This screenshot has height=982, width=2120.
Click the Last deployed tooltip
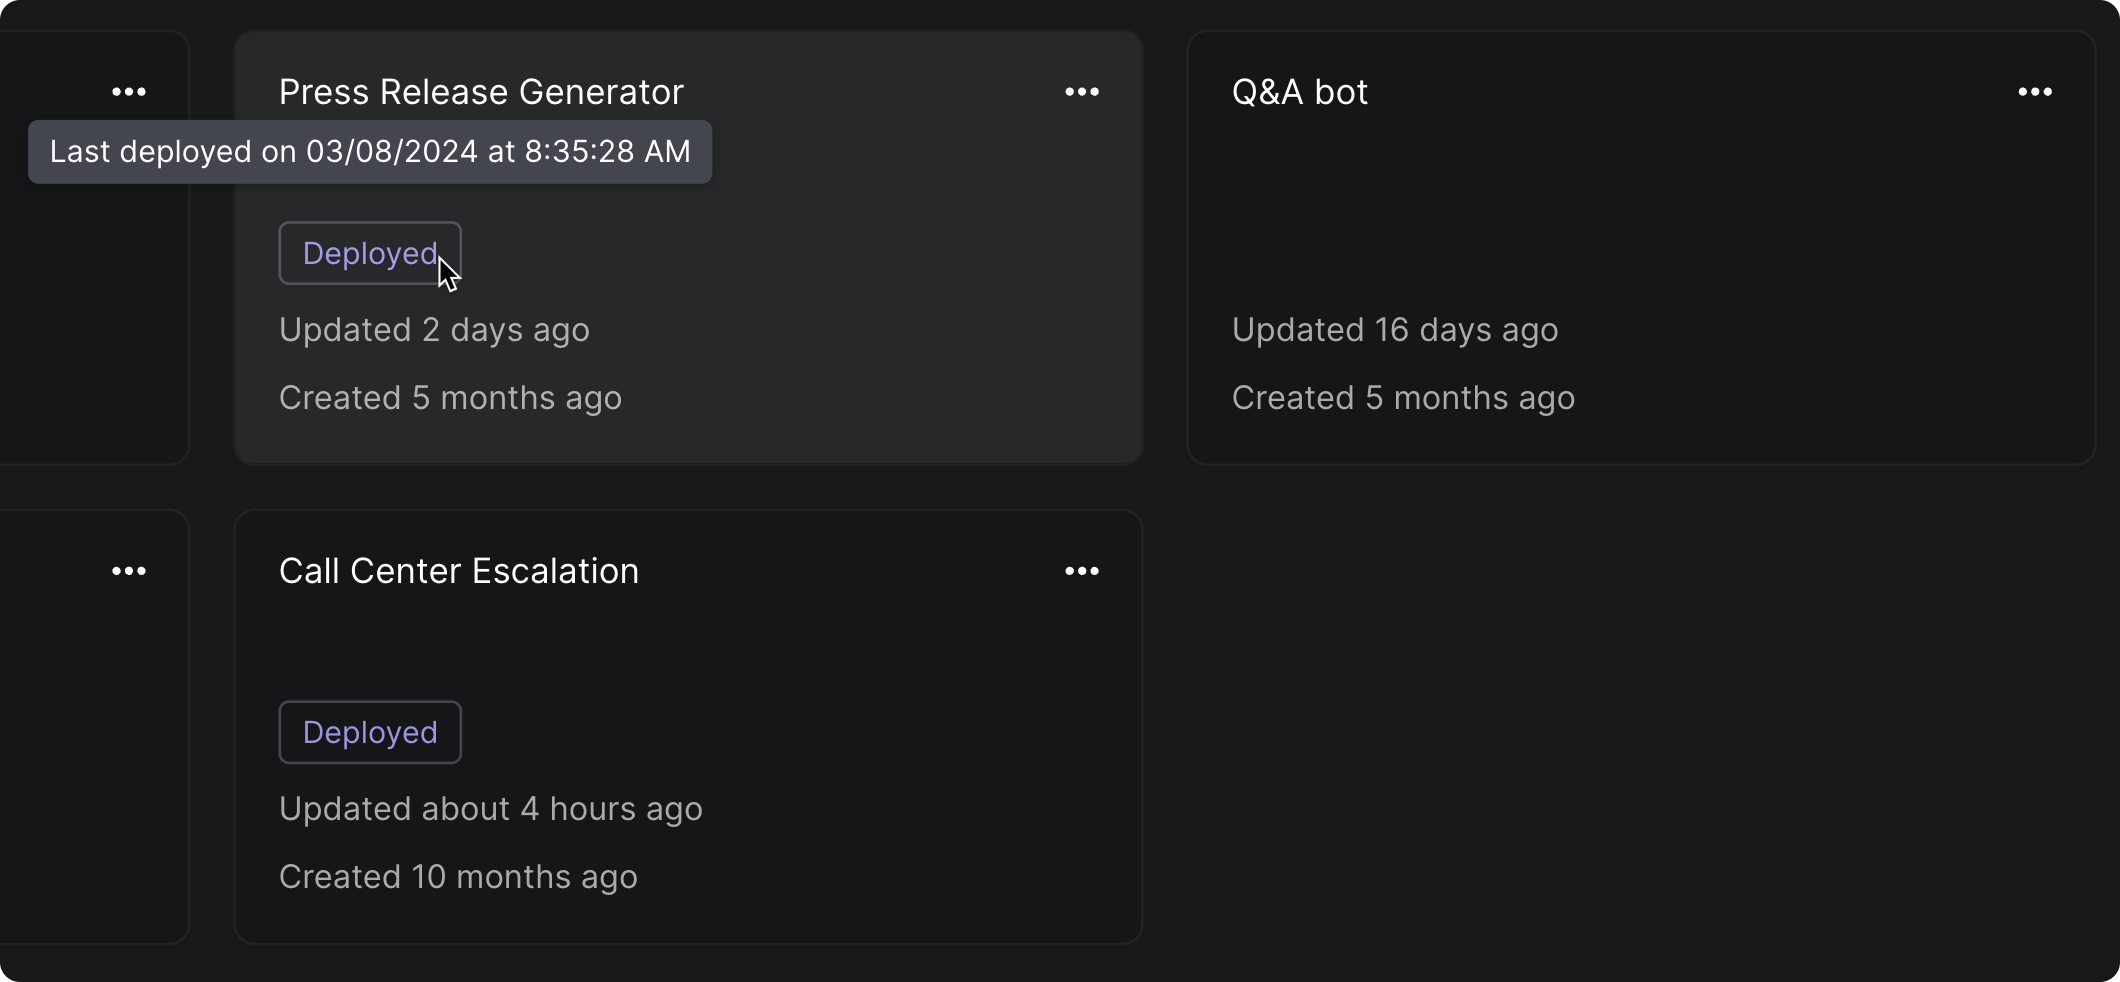370,152
